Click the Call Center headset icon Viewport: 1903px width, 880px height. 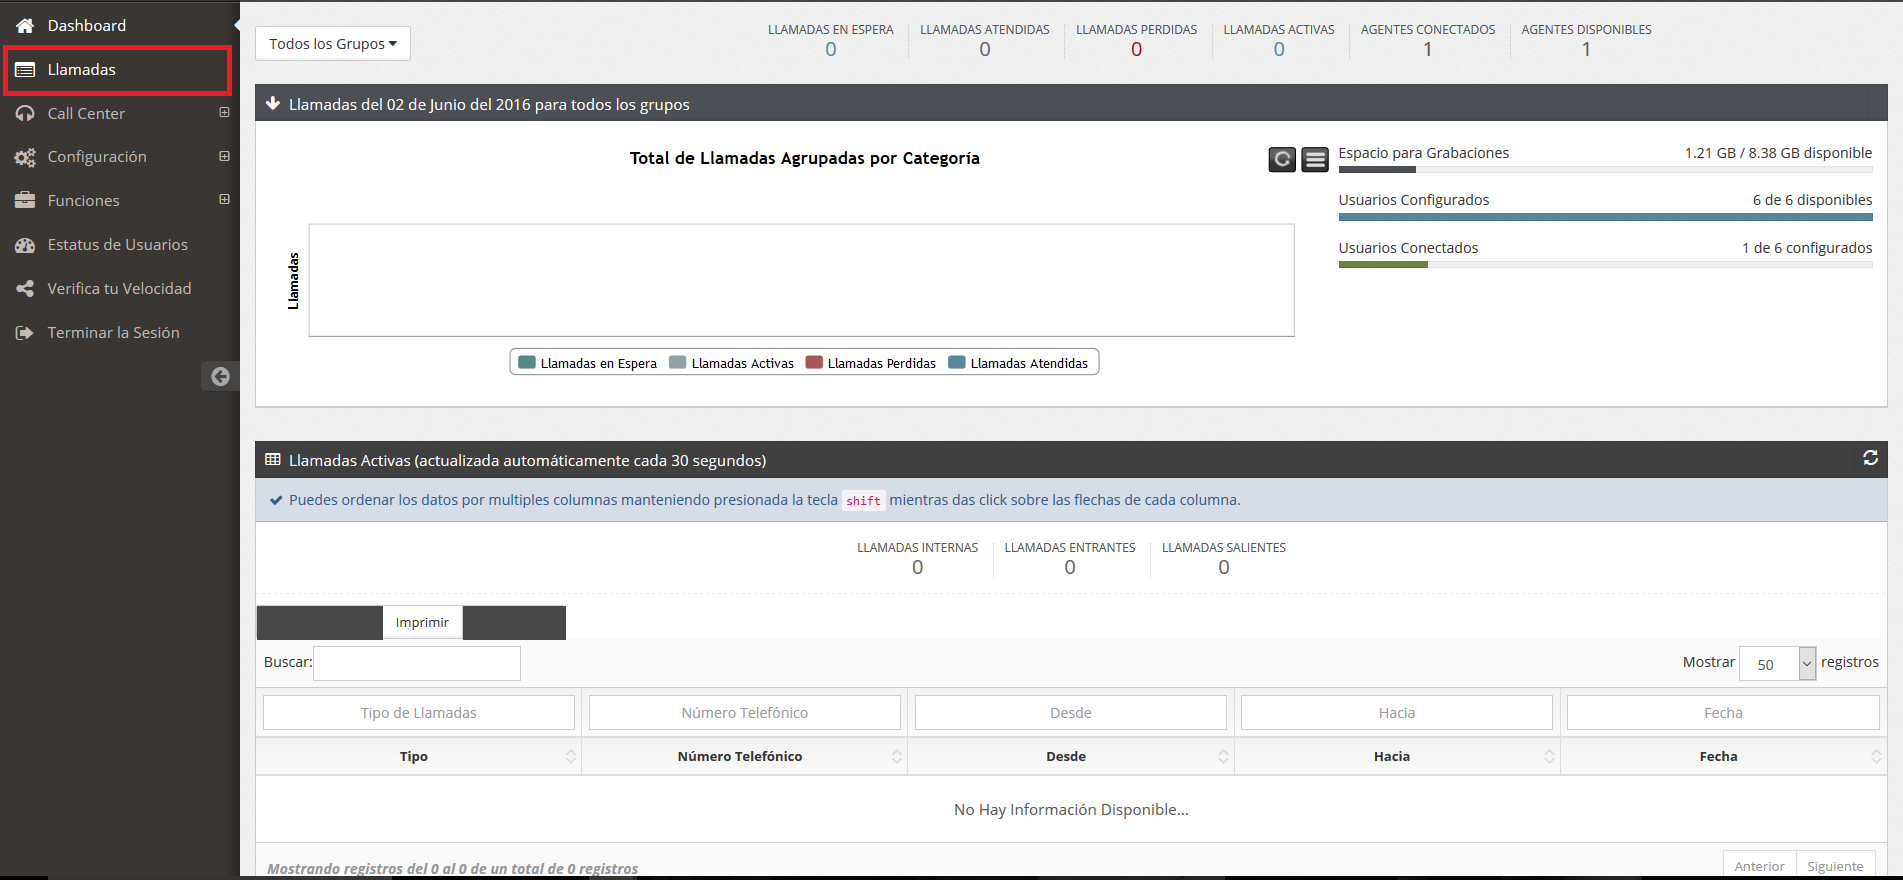tap(25, 114)
